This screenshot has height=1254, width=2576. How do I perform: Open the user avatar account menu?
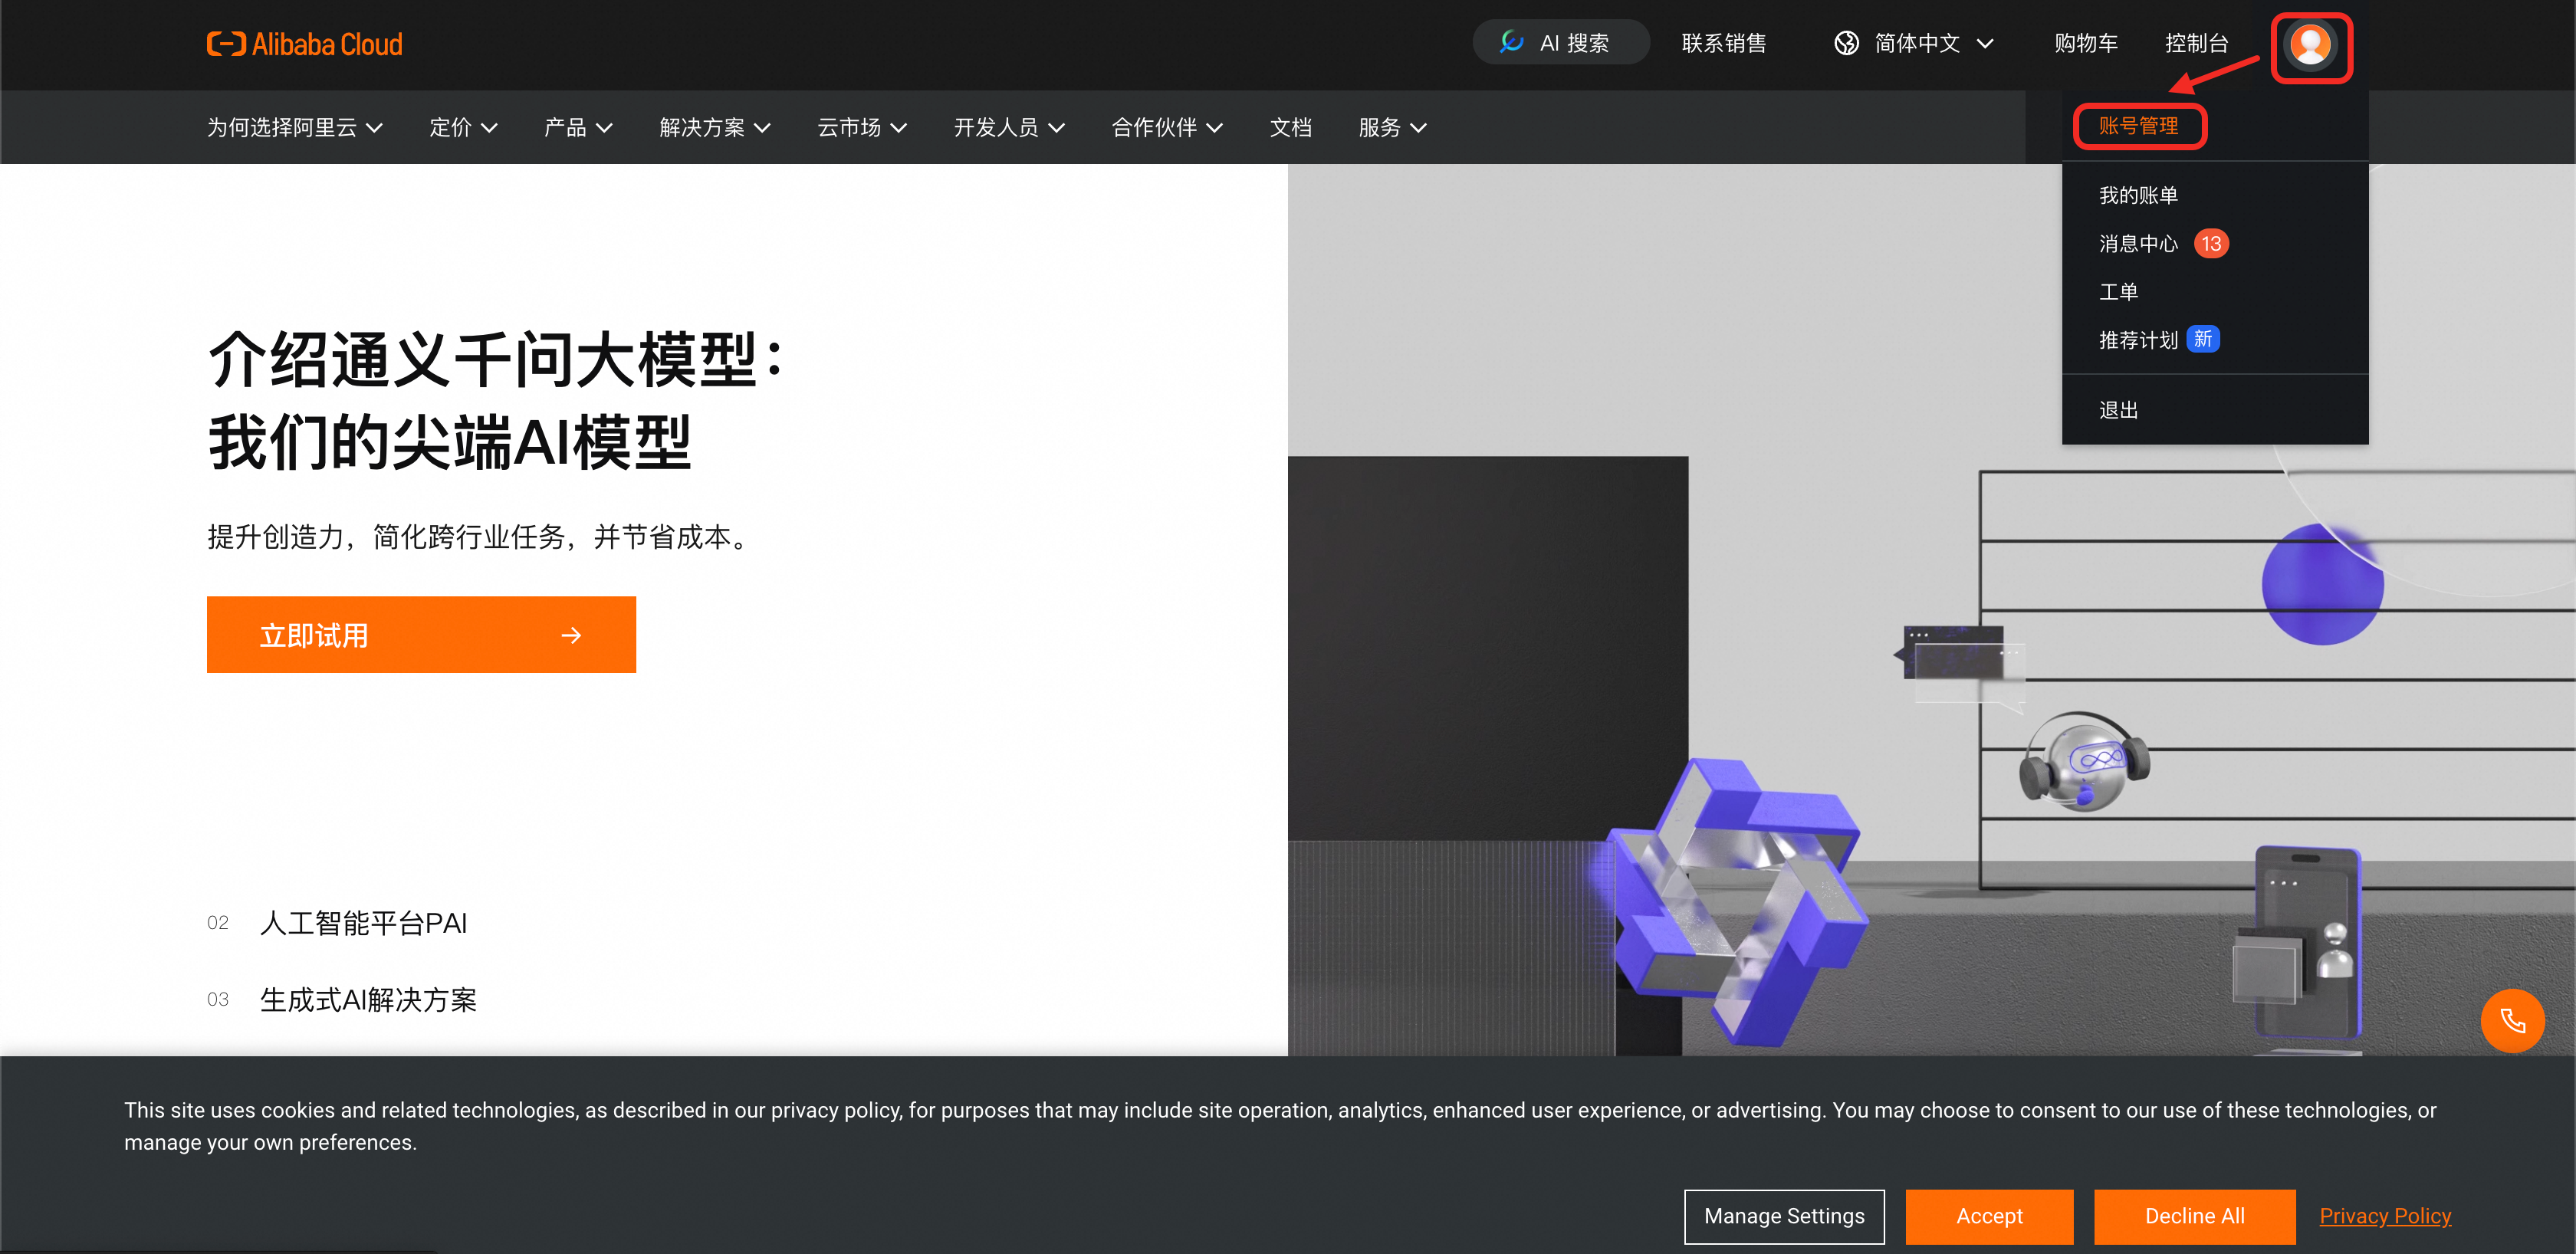click(2310, 45)
